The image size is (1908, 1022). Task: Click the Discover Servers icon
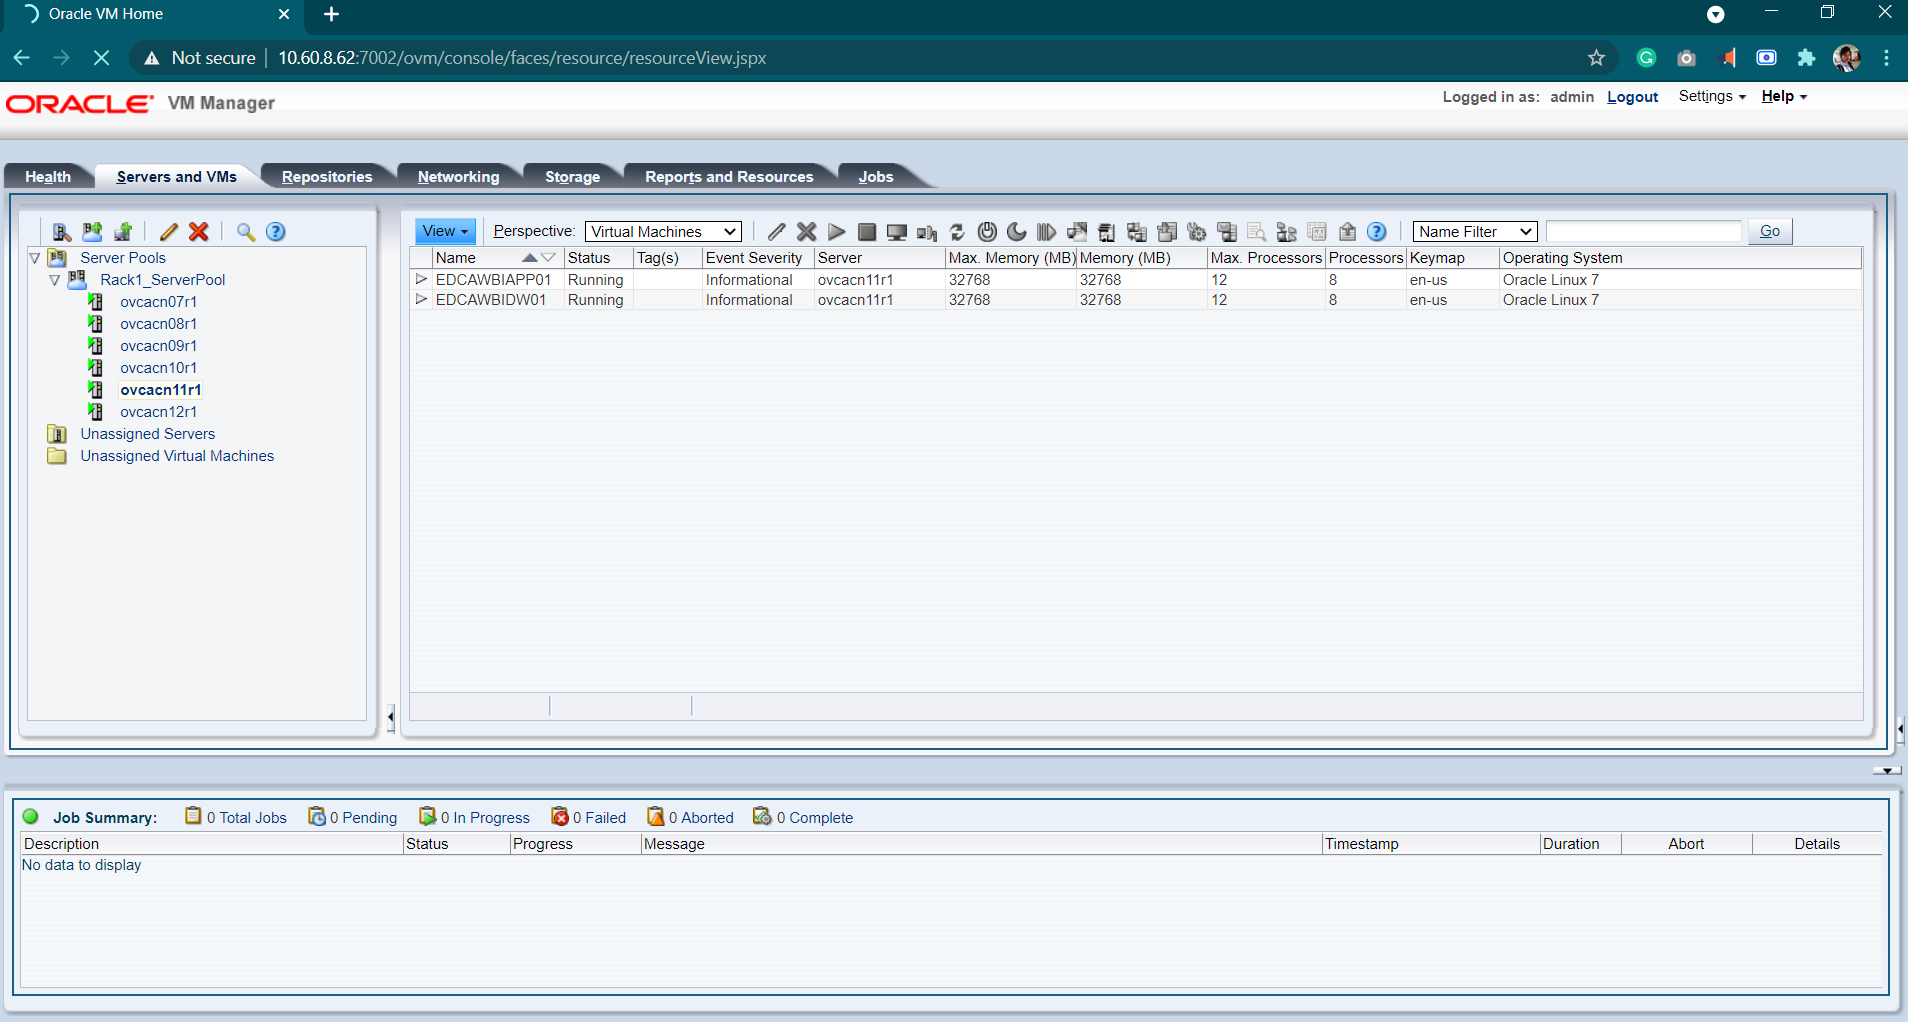(62, 232)
